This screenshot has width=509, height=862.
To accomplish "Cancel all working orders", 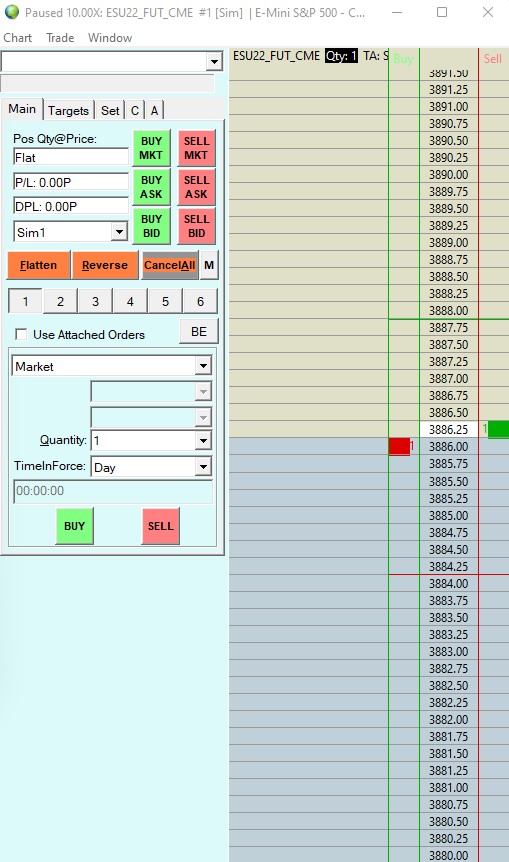I will coord(169,265).
